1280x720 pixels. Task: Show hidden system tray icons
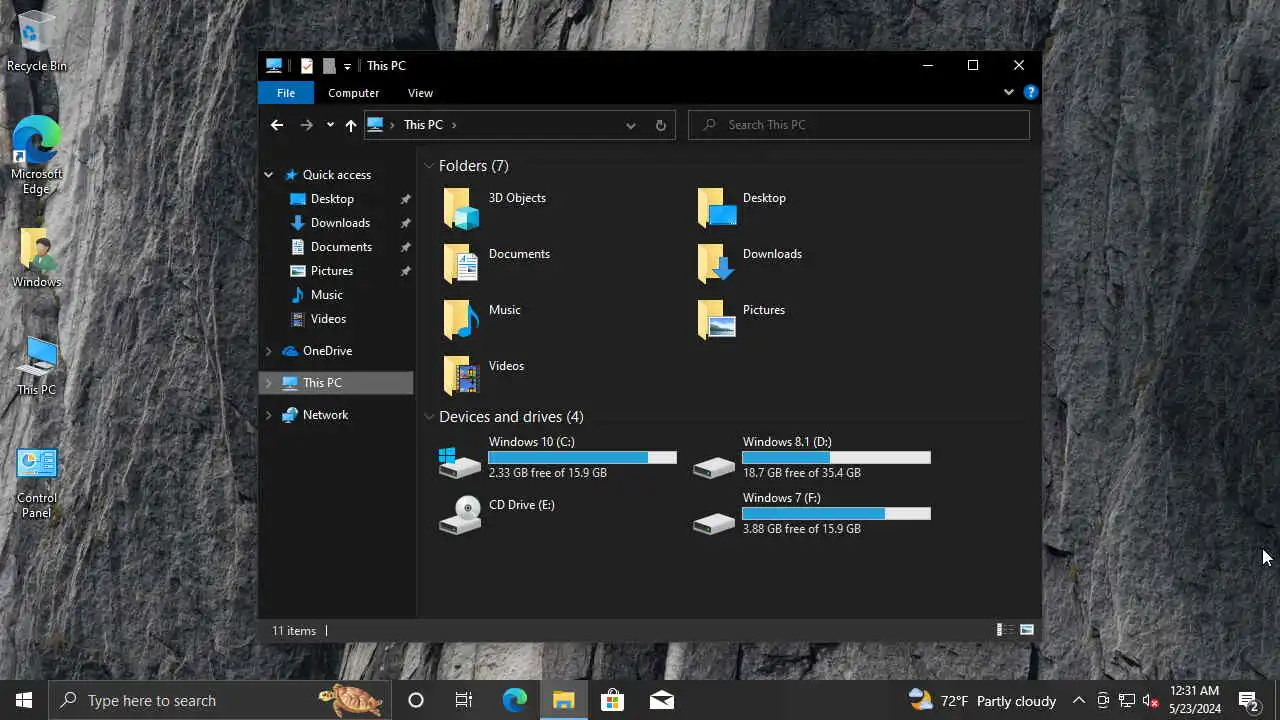[x=1079, y=700]
